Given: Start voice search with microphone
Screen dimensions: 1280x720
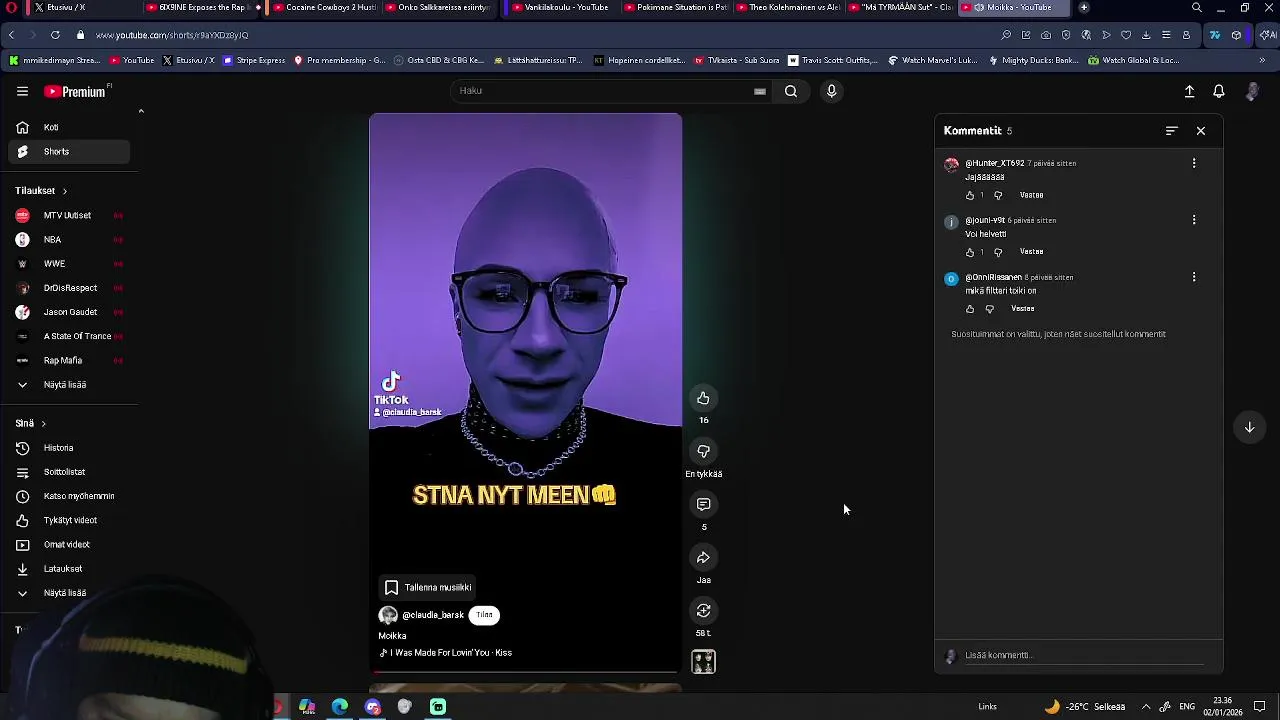Looking at the screenshot, I should click(831, 91).
